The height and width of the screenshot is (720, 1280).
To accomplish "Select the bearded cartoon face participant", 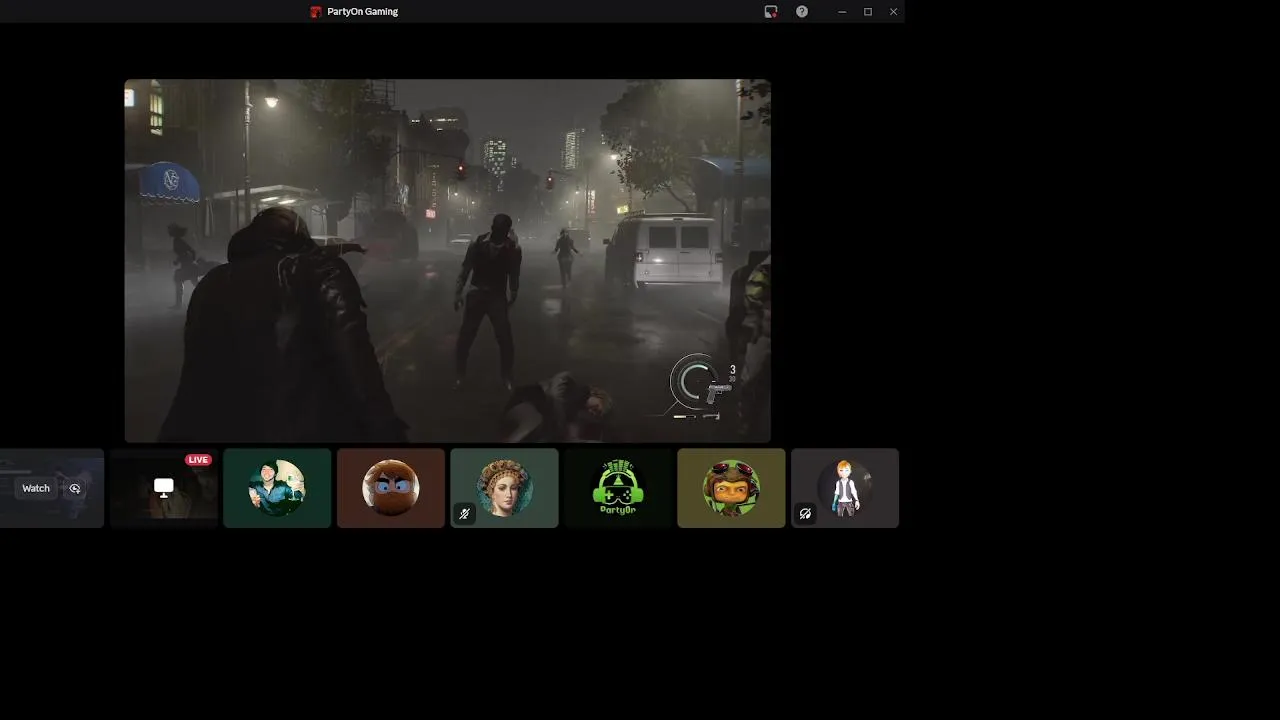I will tap(391, 488).
